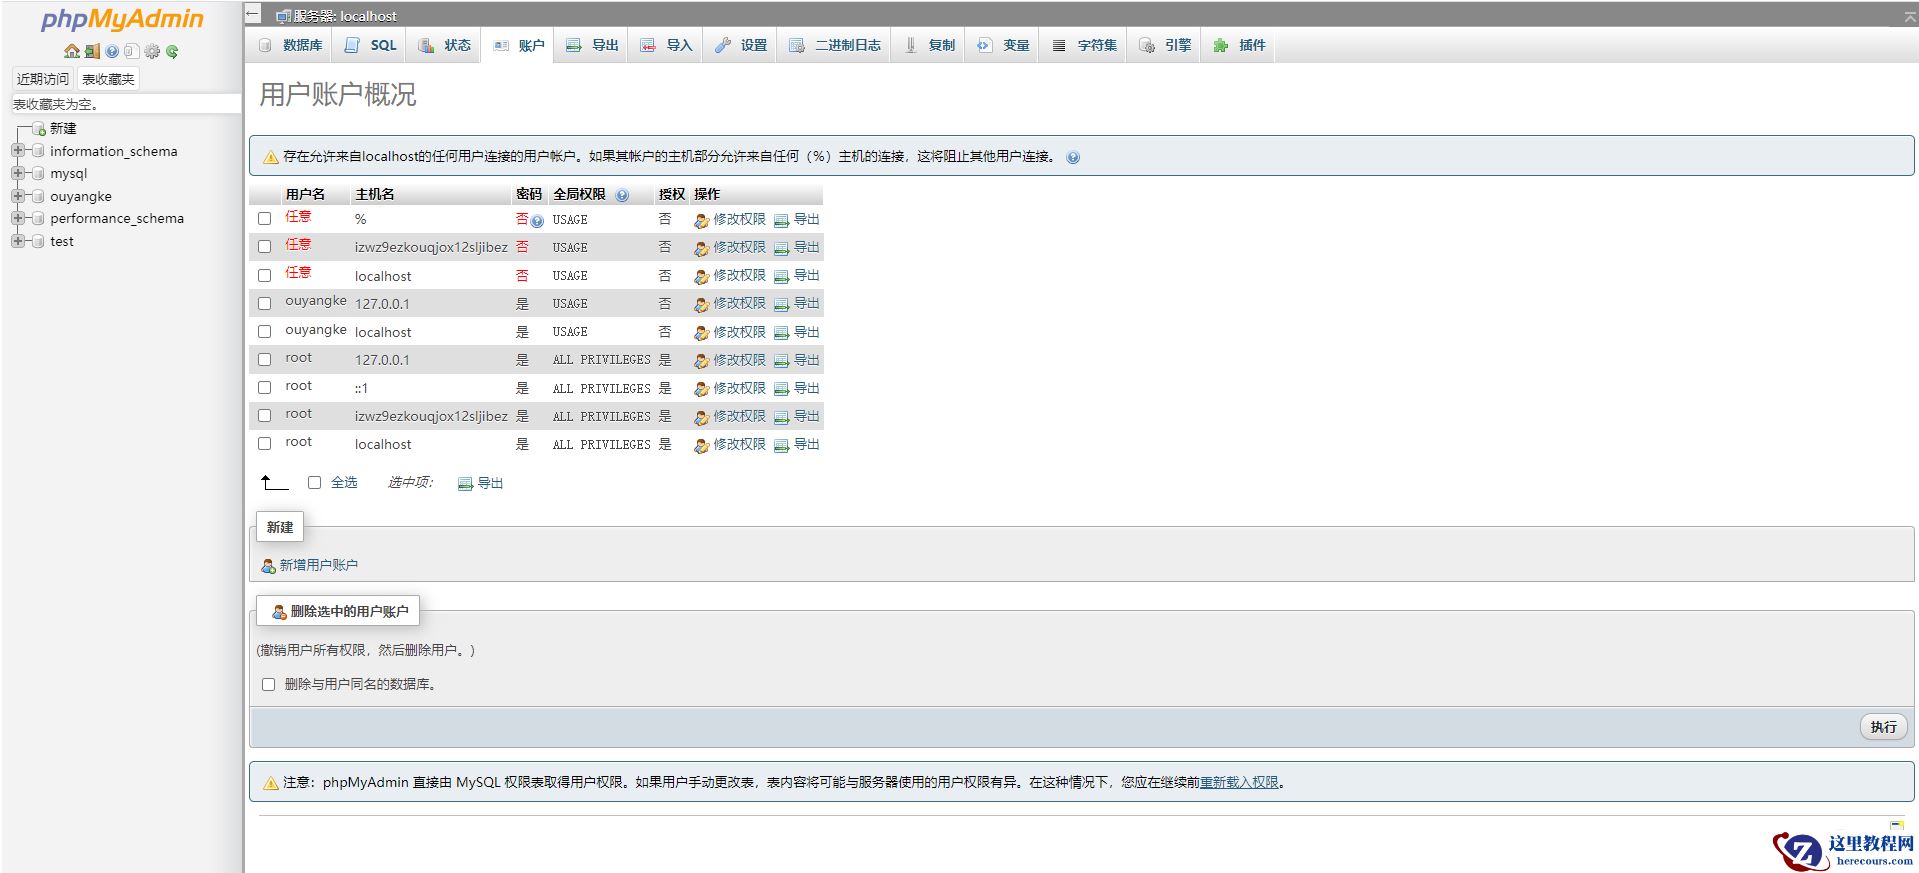Click the database icon next to ouyangke

point(38,197)
